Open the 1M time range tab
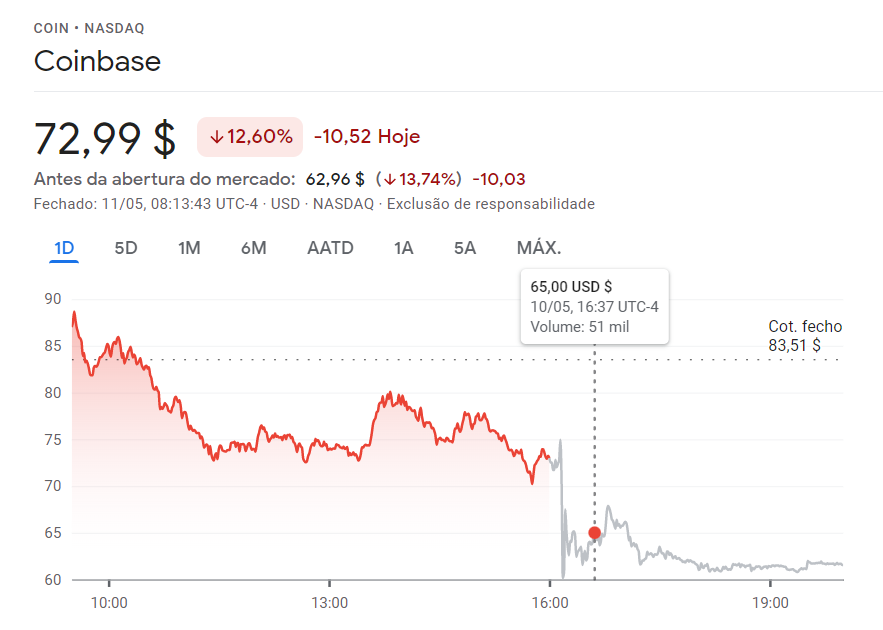This screenshot has height=630, width=883. point(189,248)
